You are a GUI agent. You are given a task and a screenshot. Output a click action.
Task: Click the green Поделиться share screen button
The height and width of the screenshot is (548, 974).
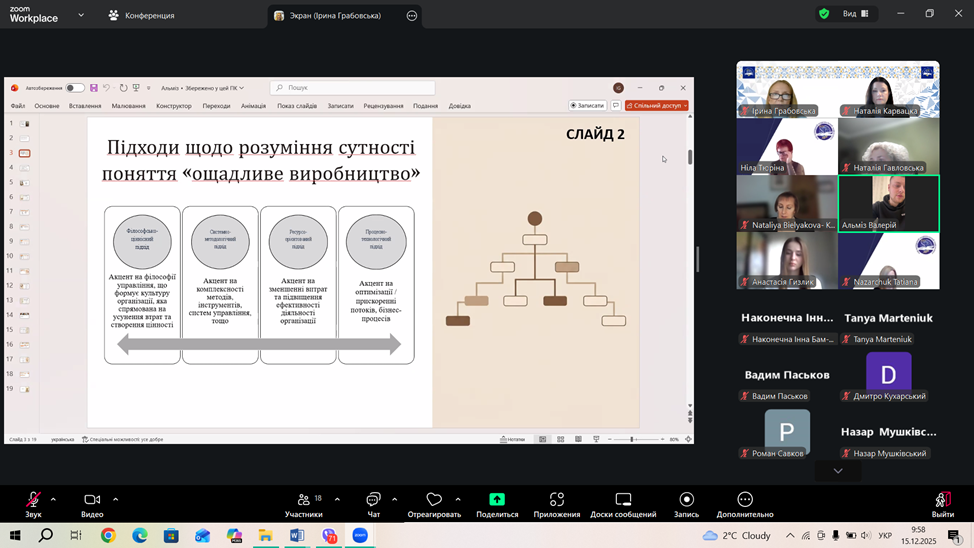(x=497, y=500)
